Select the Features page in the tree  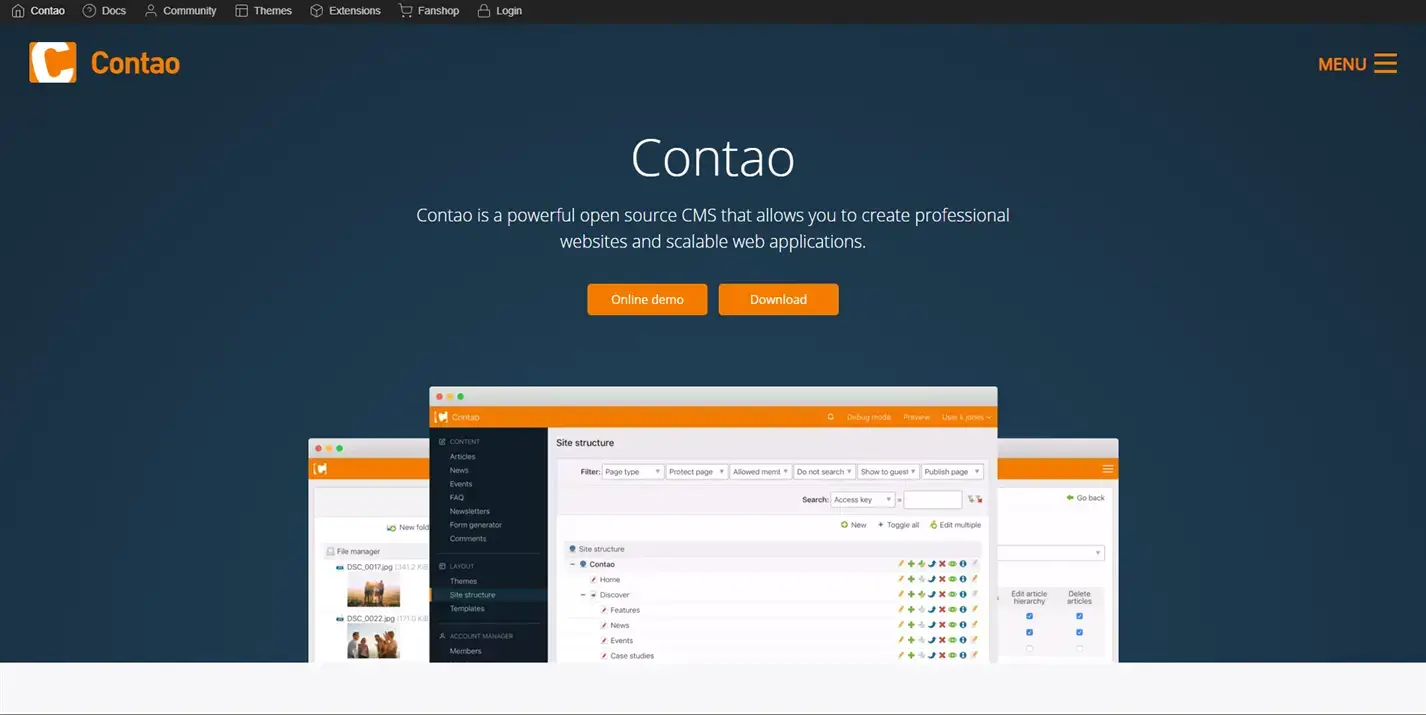(x=625, y=610)
